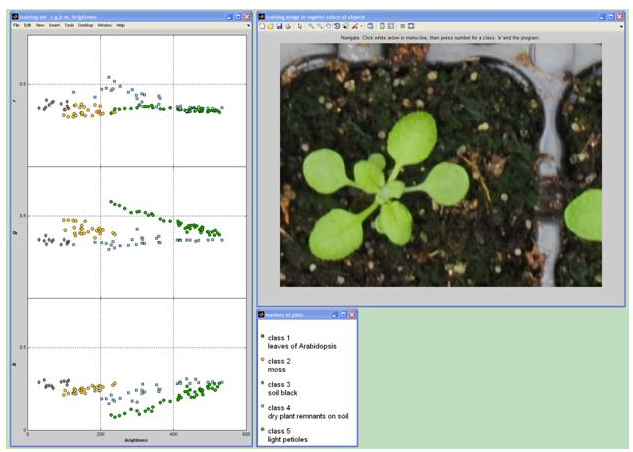
Task: Click the Save Figure disk icon
Action: [x=280, y=26]
